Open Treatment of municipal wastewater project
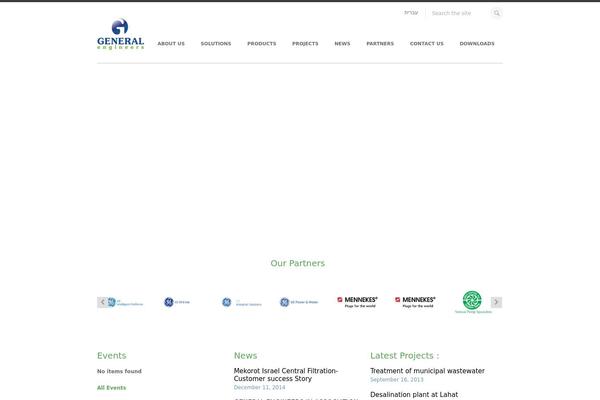This screenshot has width=600, height=400. pos(427,371)
